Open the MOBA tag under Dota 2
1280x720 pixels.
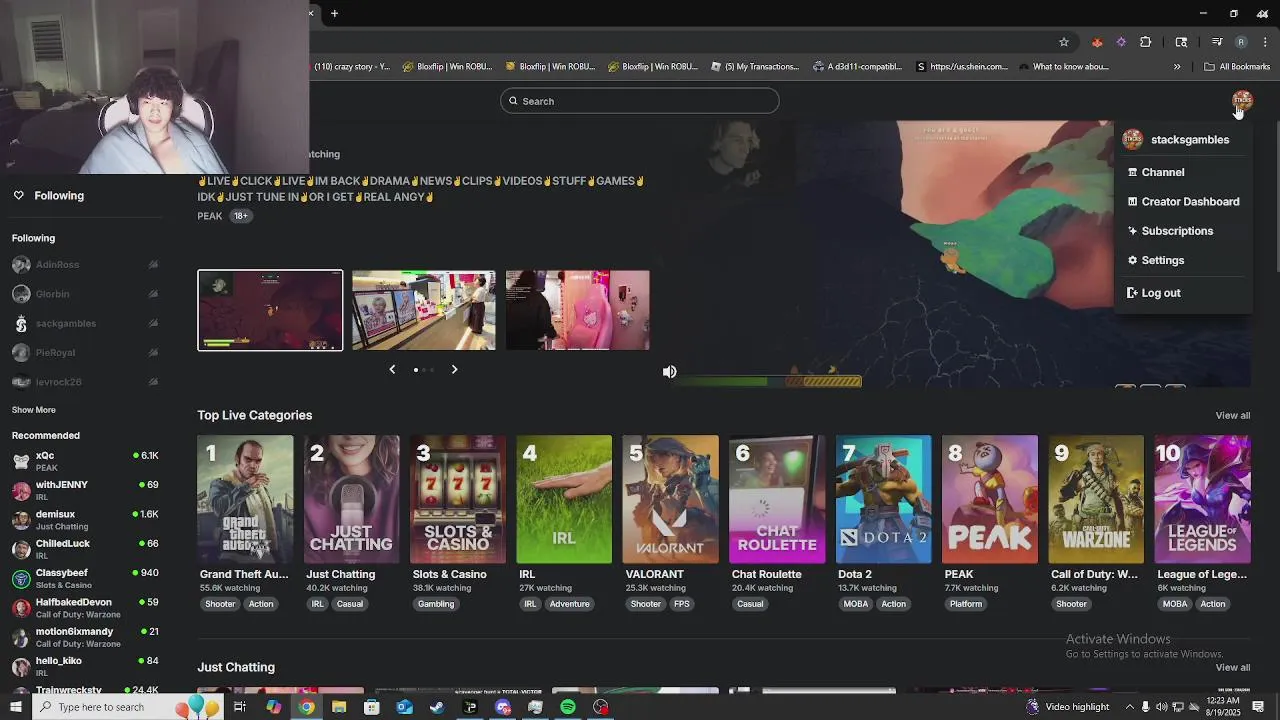[856, 604]
